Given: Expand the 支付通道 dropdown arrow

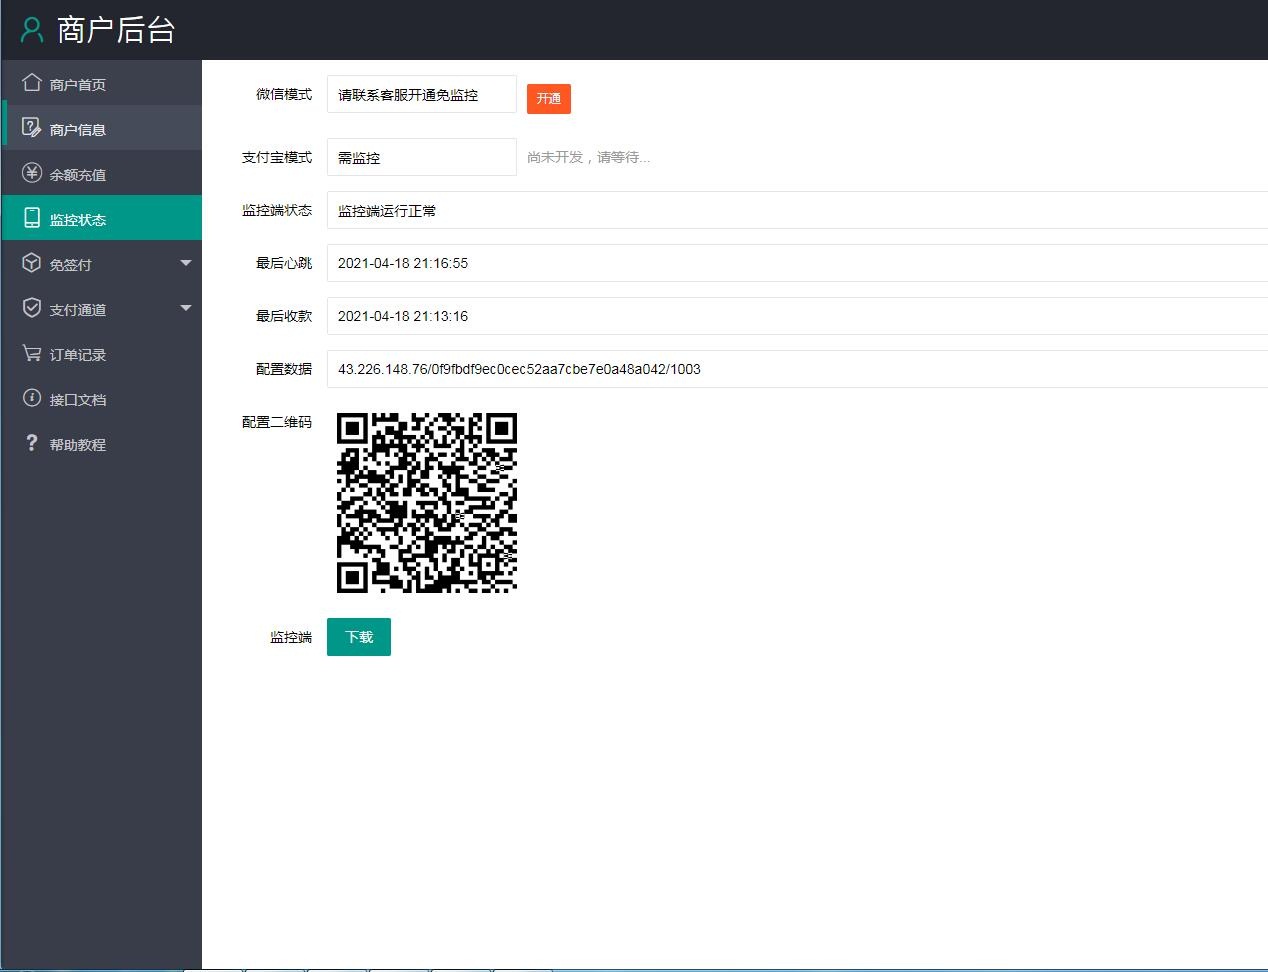Looking at the screenshot, I should click(x=186, y=308).
